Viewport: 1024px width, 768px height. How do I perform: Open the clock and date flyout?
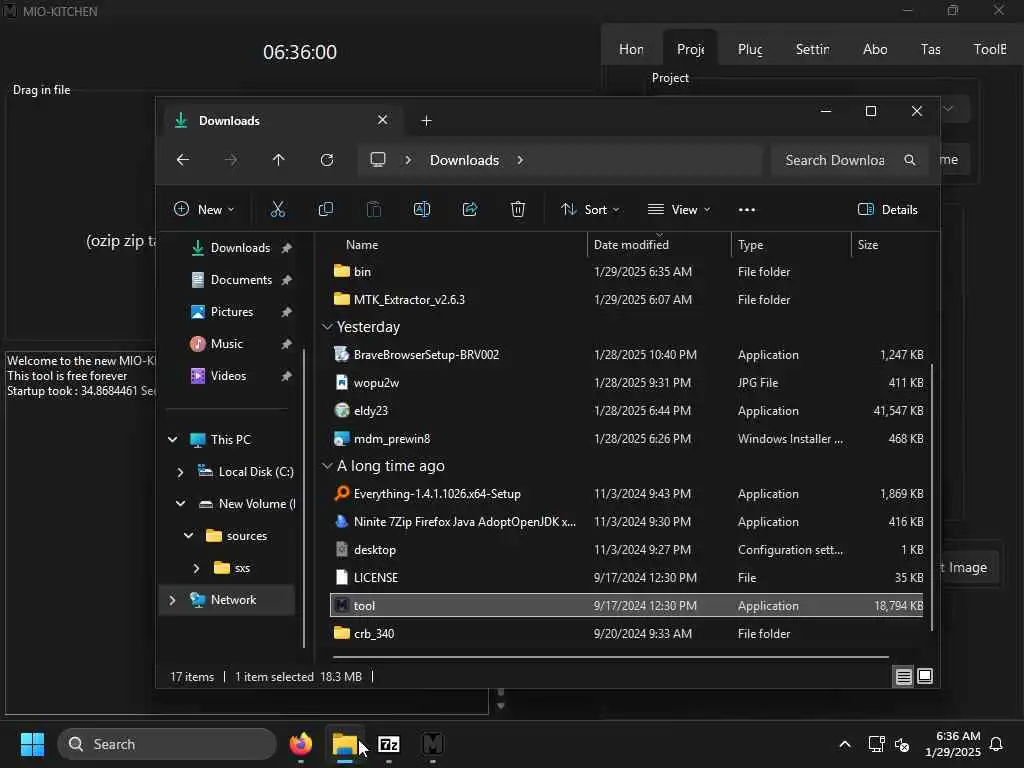[953, 744]
